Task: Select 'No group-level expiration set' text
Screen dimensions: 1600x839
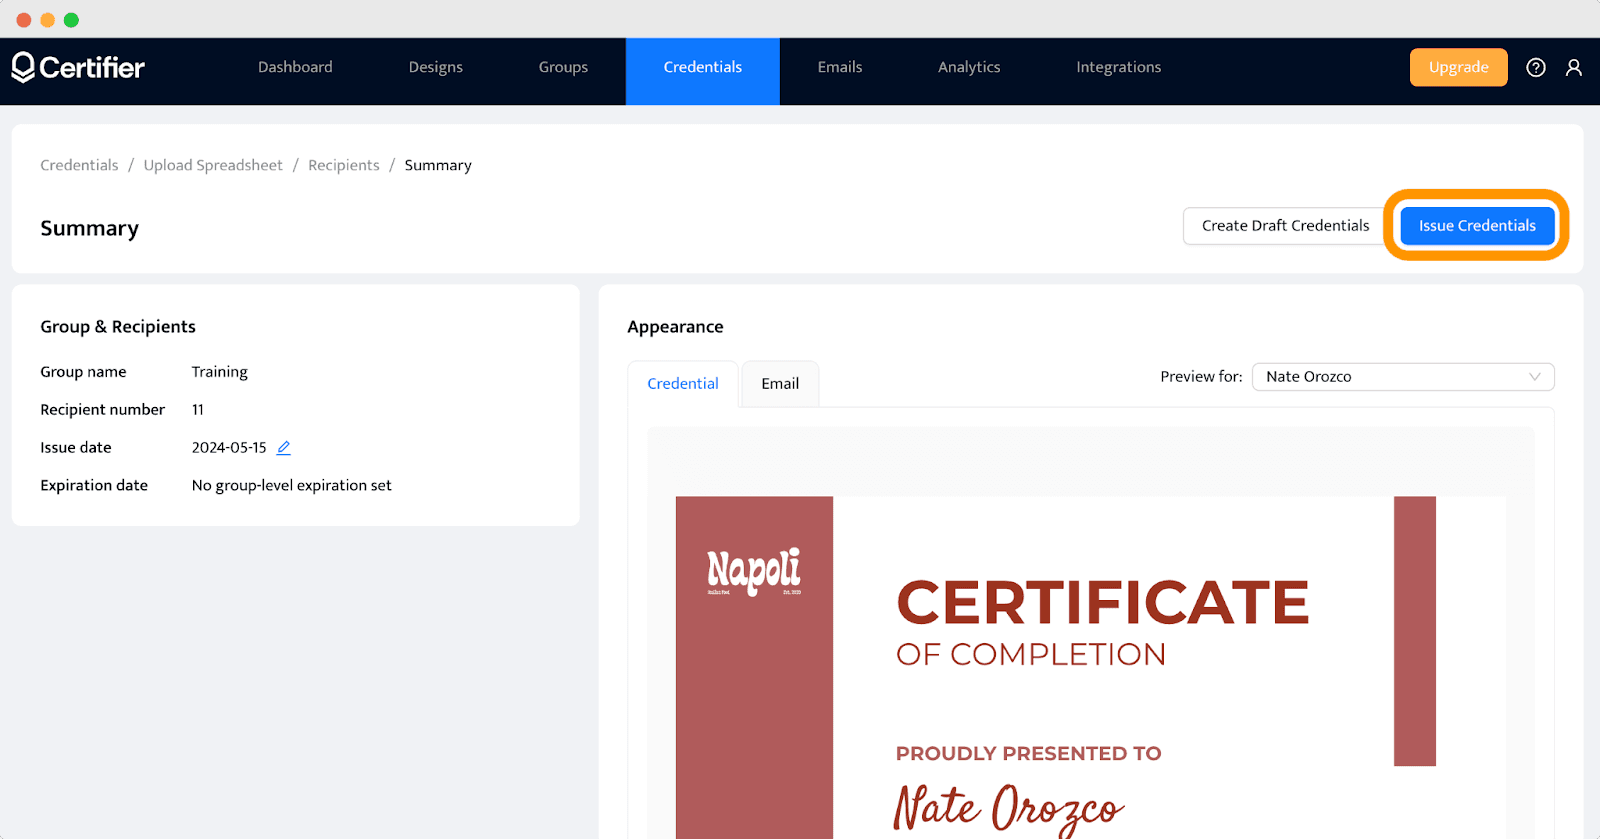Action: (x=291, y=486)
